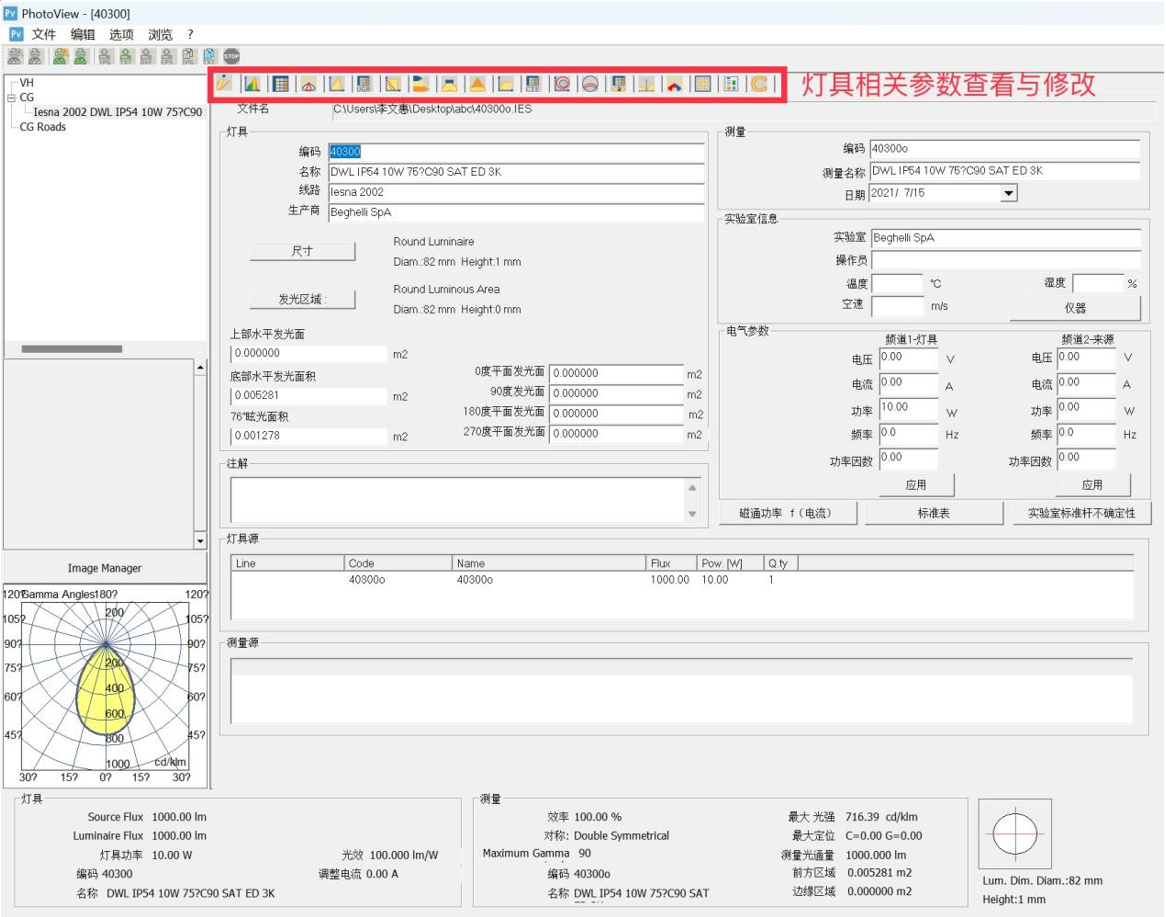The height and width of the screenshot is (917, 1166).
Task: Click the 仪器 button
Action: coord(1074,308)
